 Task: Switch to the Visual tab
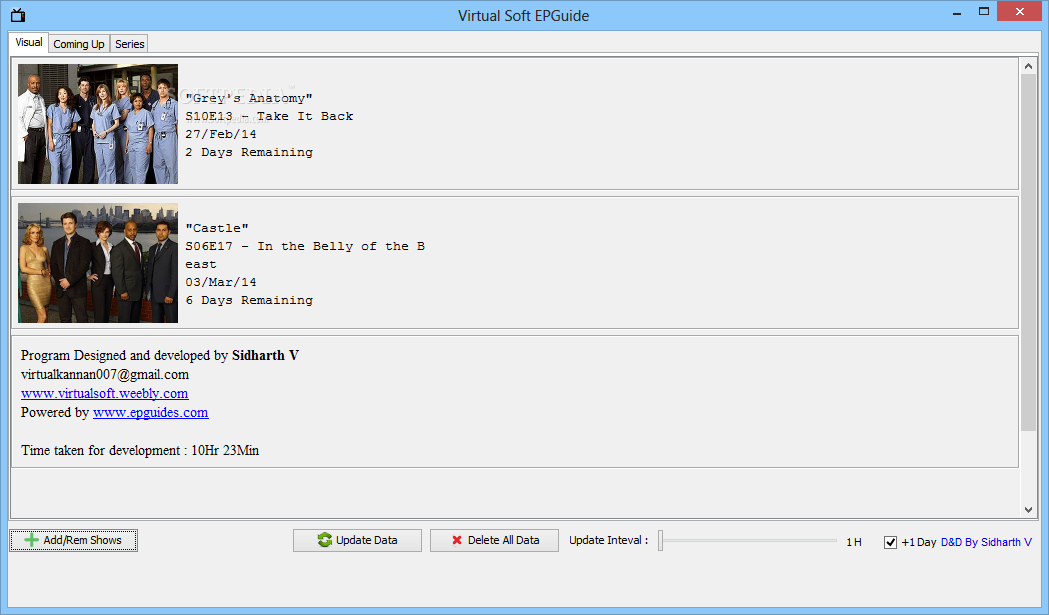[29, 42]
